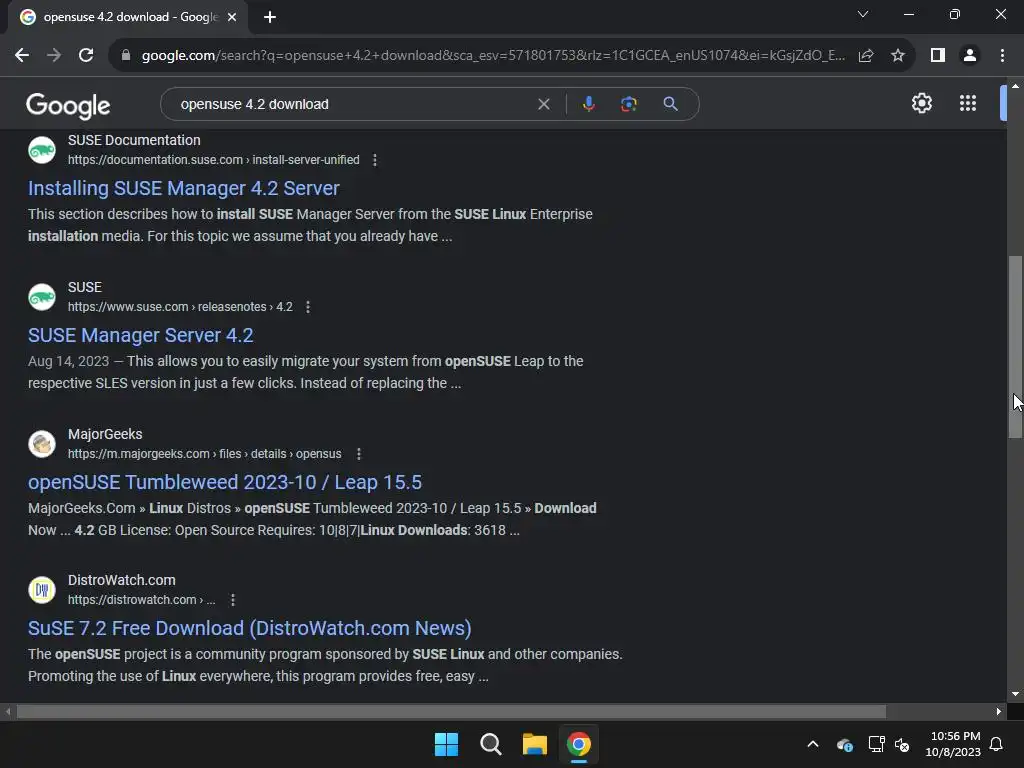Open more options for DistroWatch result
1024x768 pixels.
233,600
